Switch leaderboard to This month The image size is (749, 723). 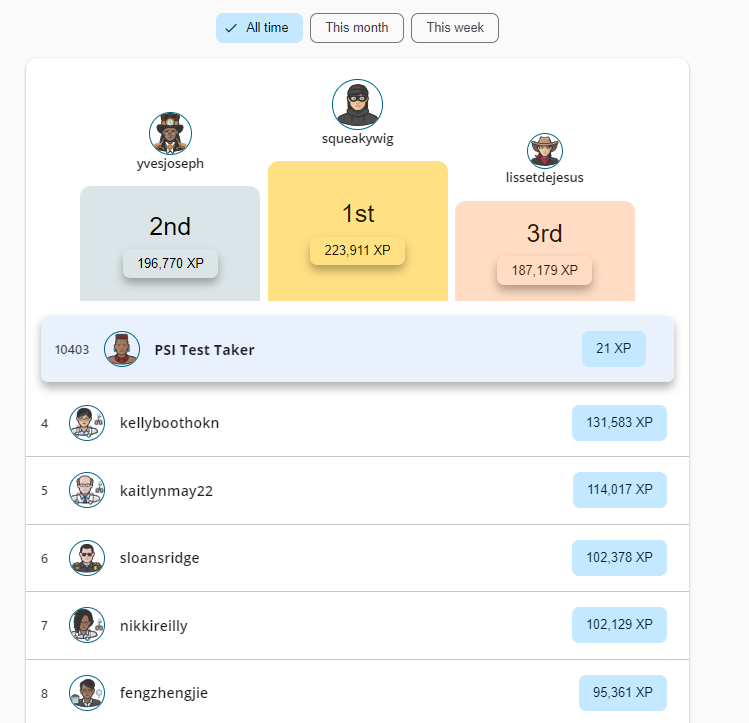point(356,28)
